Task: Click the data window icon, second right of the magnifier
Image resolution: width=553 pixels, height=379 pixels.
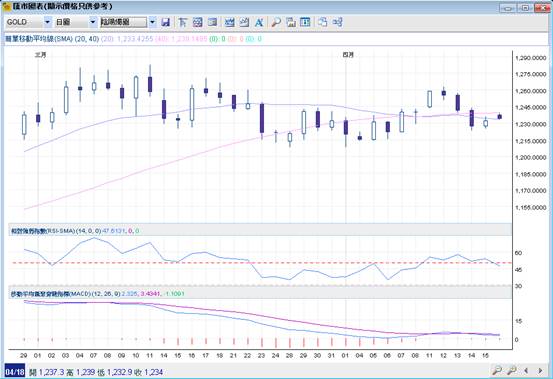Action: [305, 22]
